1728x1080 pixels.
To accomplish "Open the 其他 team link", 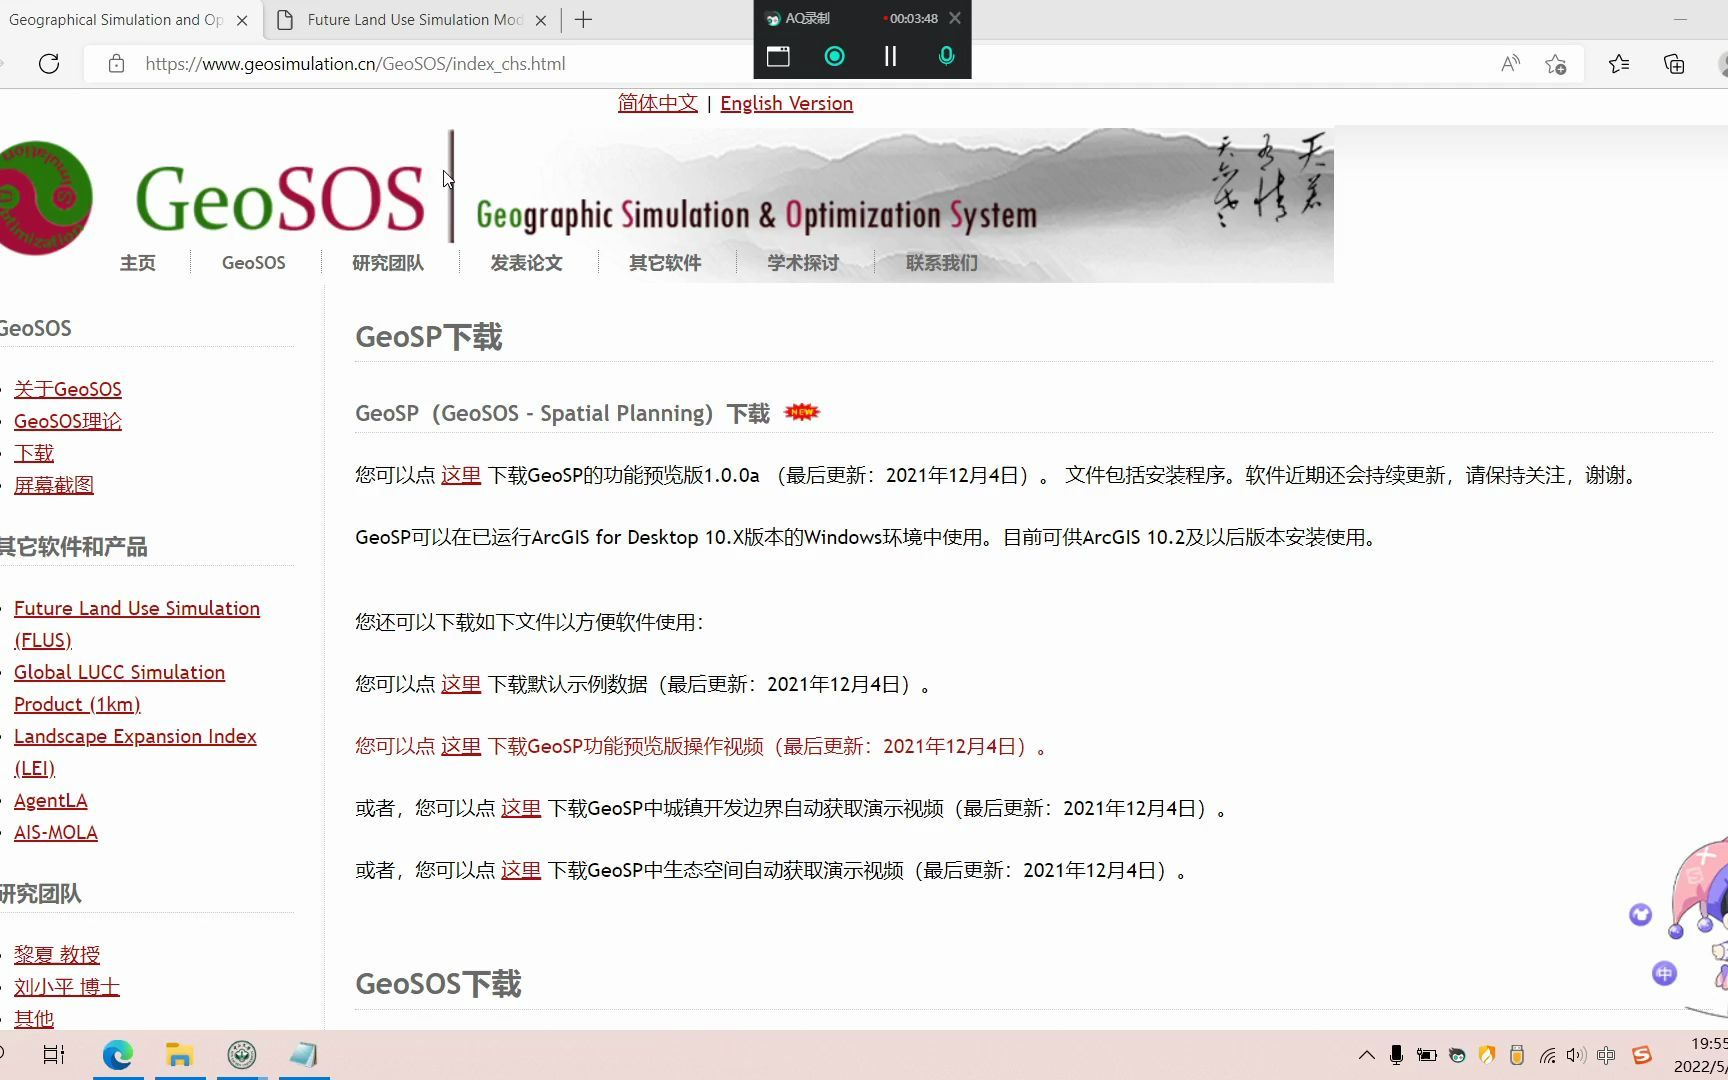I will [x=34, y=1019].
